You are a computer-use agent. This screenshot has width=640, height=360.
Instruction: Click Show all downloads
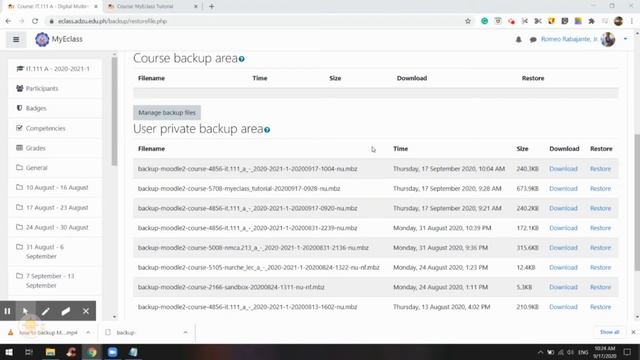click(609, 332)
